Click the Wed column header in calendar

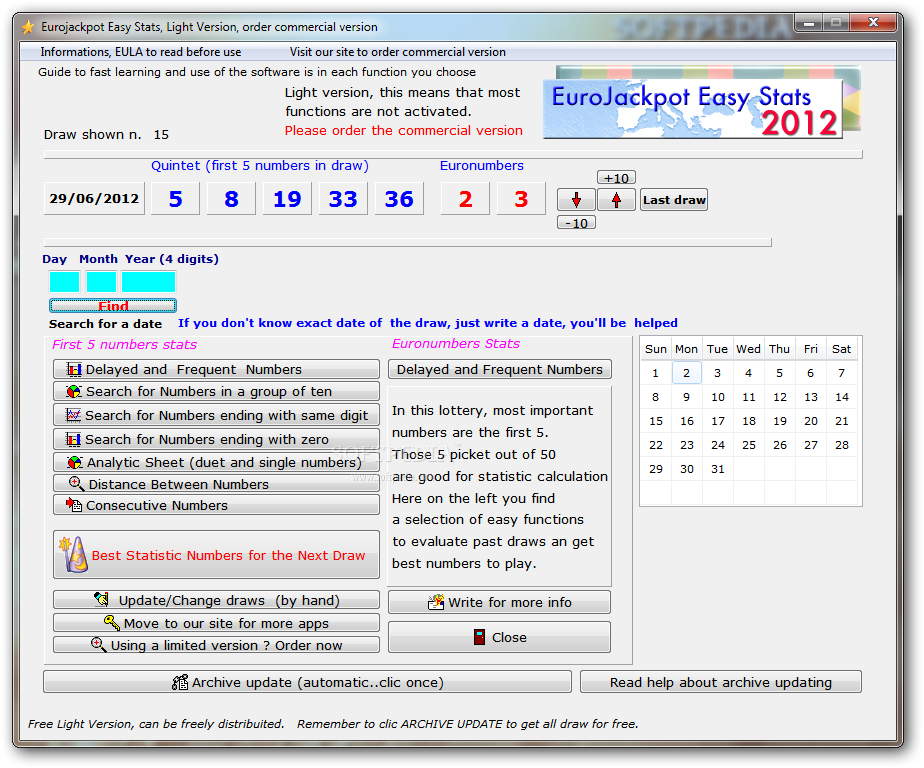pos(748,349)
